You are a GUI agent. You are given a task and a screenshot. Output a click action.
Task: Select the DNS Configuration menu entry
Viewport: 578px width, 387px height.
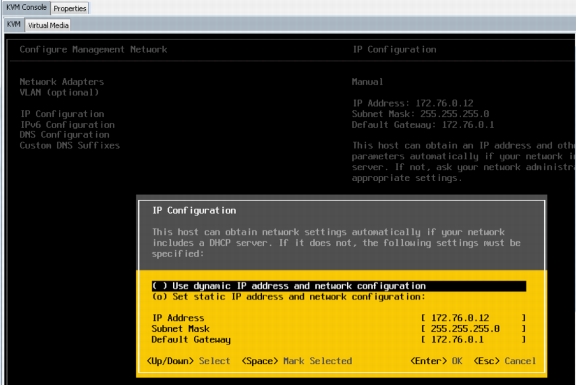(x=65, y=135)
